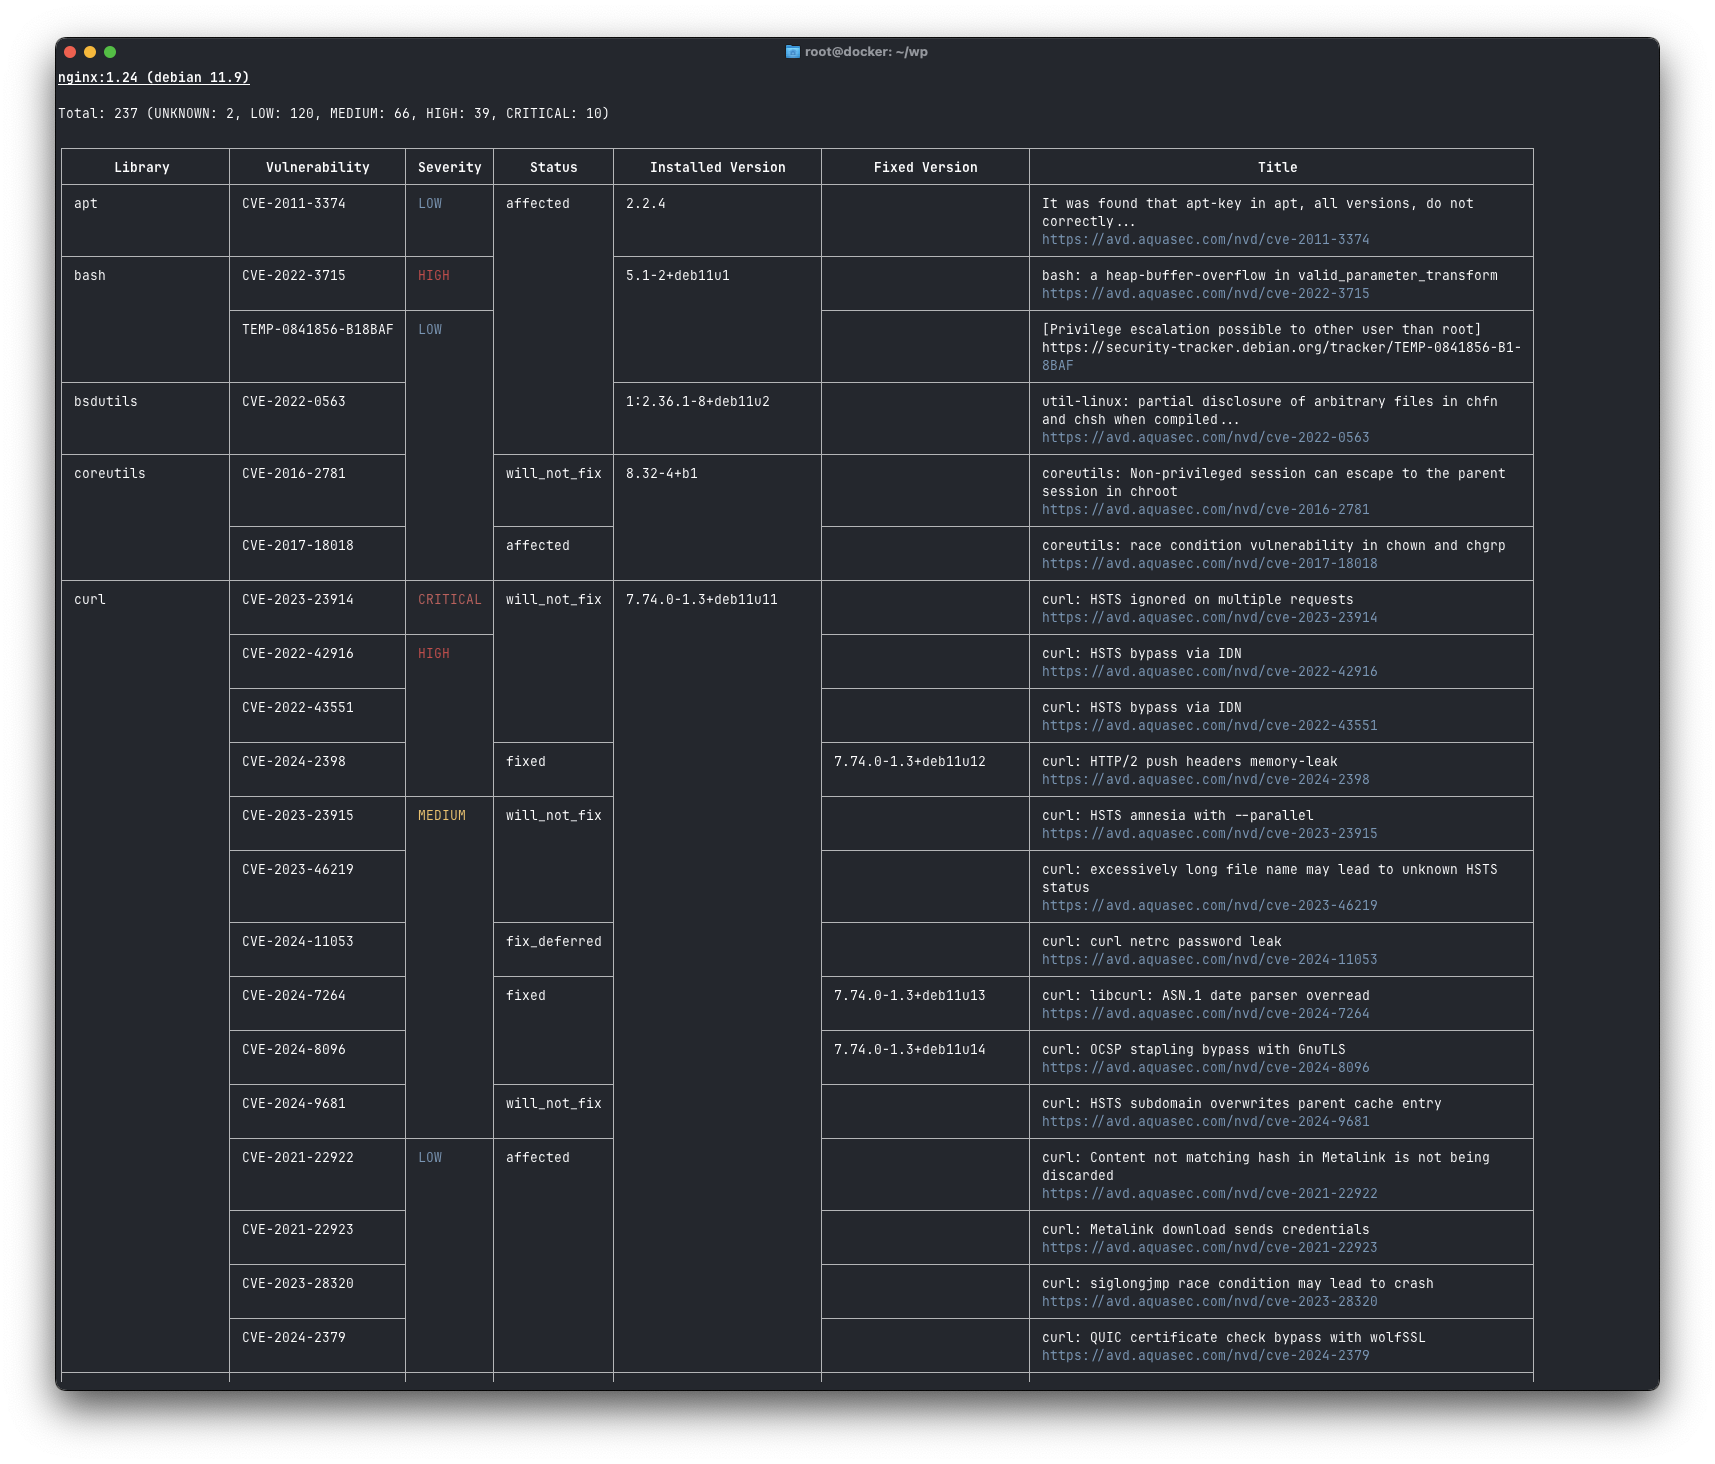
Task: Click the LOW severity for CVE-2021-22922
Action: point(430,1158)
